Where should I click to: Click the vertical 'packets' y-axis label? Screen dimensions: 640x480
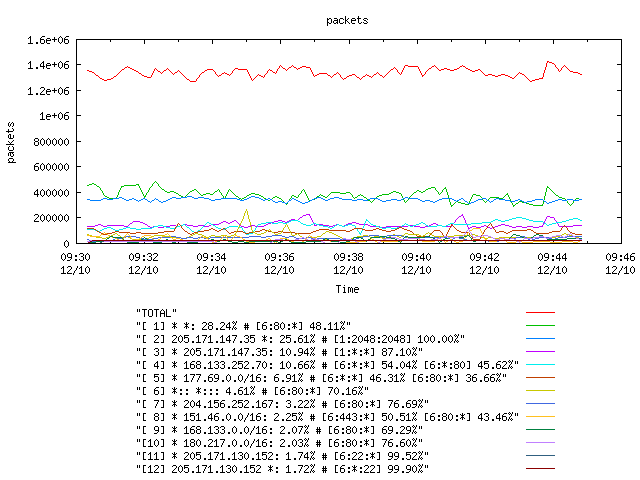point(11,142)
